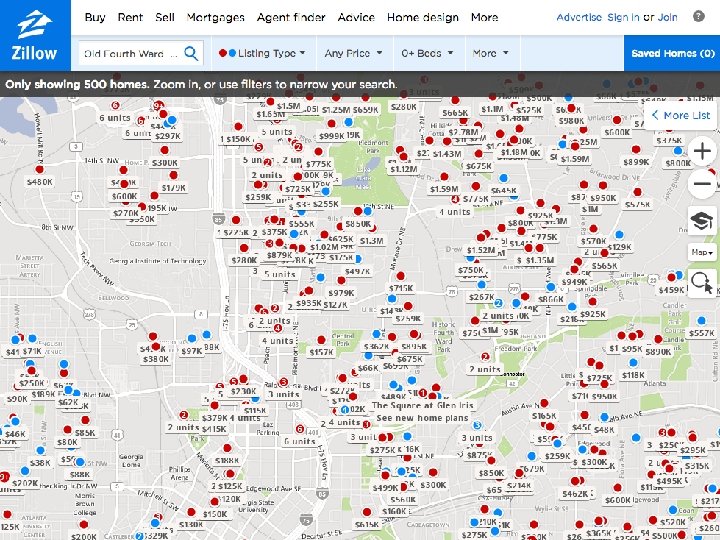Image resolution: width=720 pixels, height=540 pixels.
Task: Open the Sell menu
Action: click(x=164, y=17)
